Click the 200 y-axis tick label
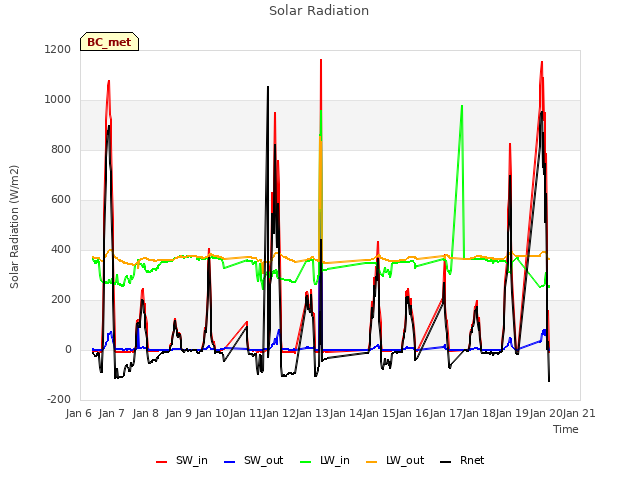640x480 pixels. tap(61, 300)
